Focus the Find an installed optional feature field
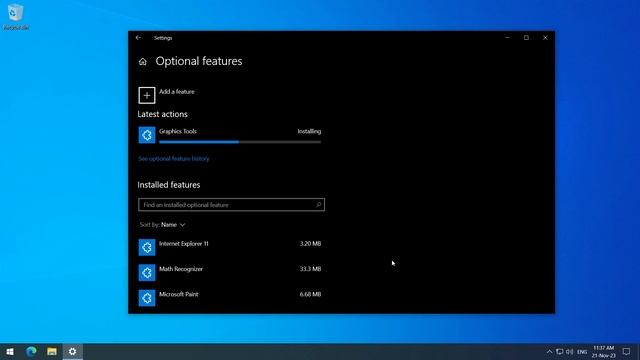The image size is (640, 360). click(231, 204)
